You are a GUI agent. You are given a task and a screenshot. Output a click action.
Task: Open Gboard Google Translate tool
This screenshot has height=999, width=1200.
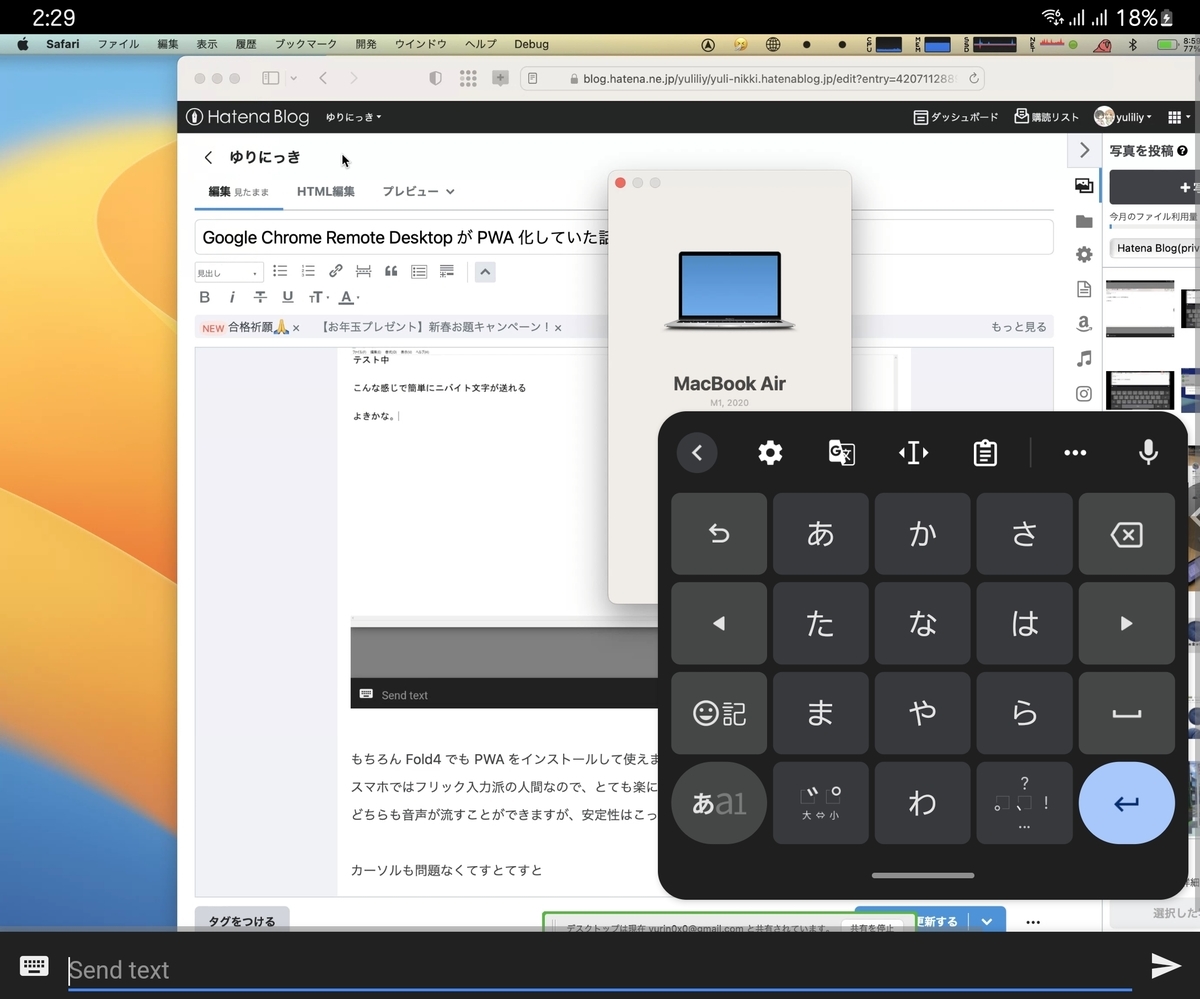tap(842, 453)
